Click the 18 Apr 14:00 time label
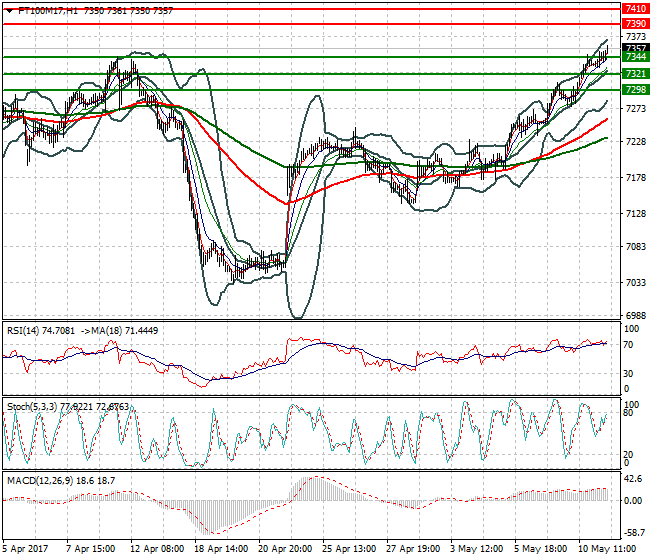The height and width of the screenshot is (560, 660). click(221, 549)
